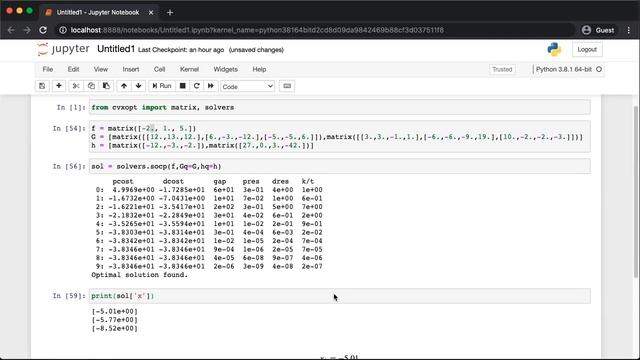Move selected cell down arrow
640x360 pixels.
click(x=138, y=86)
